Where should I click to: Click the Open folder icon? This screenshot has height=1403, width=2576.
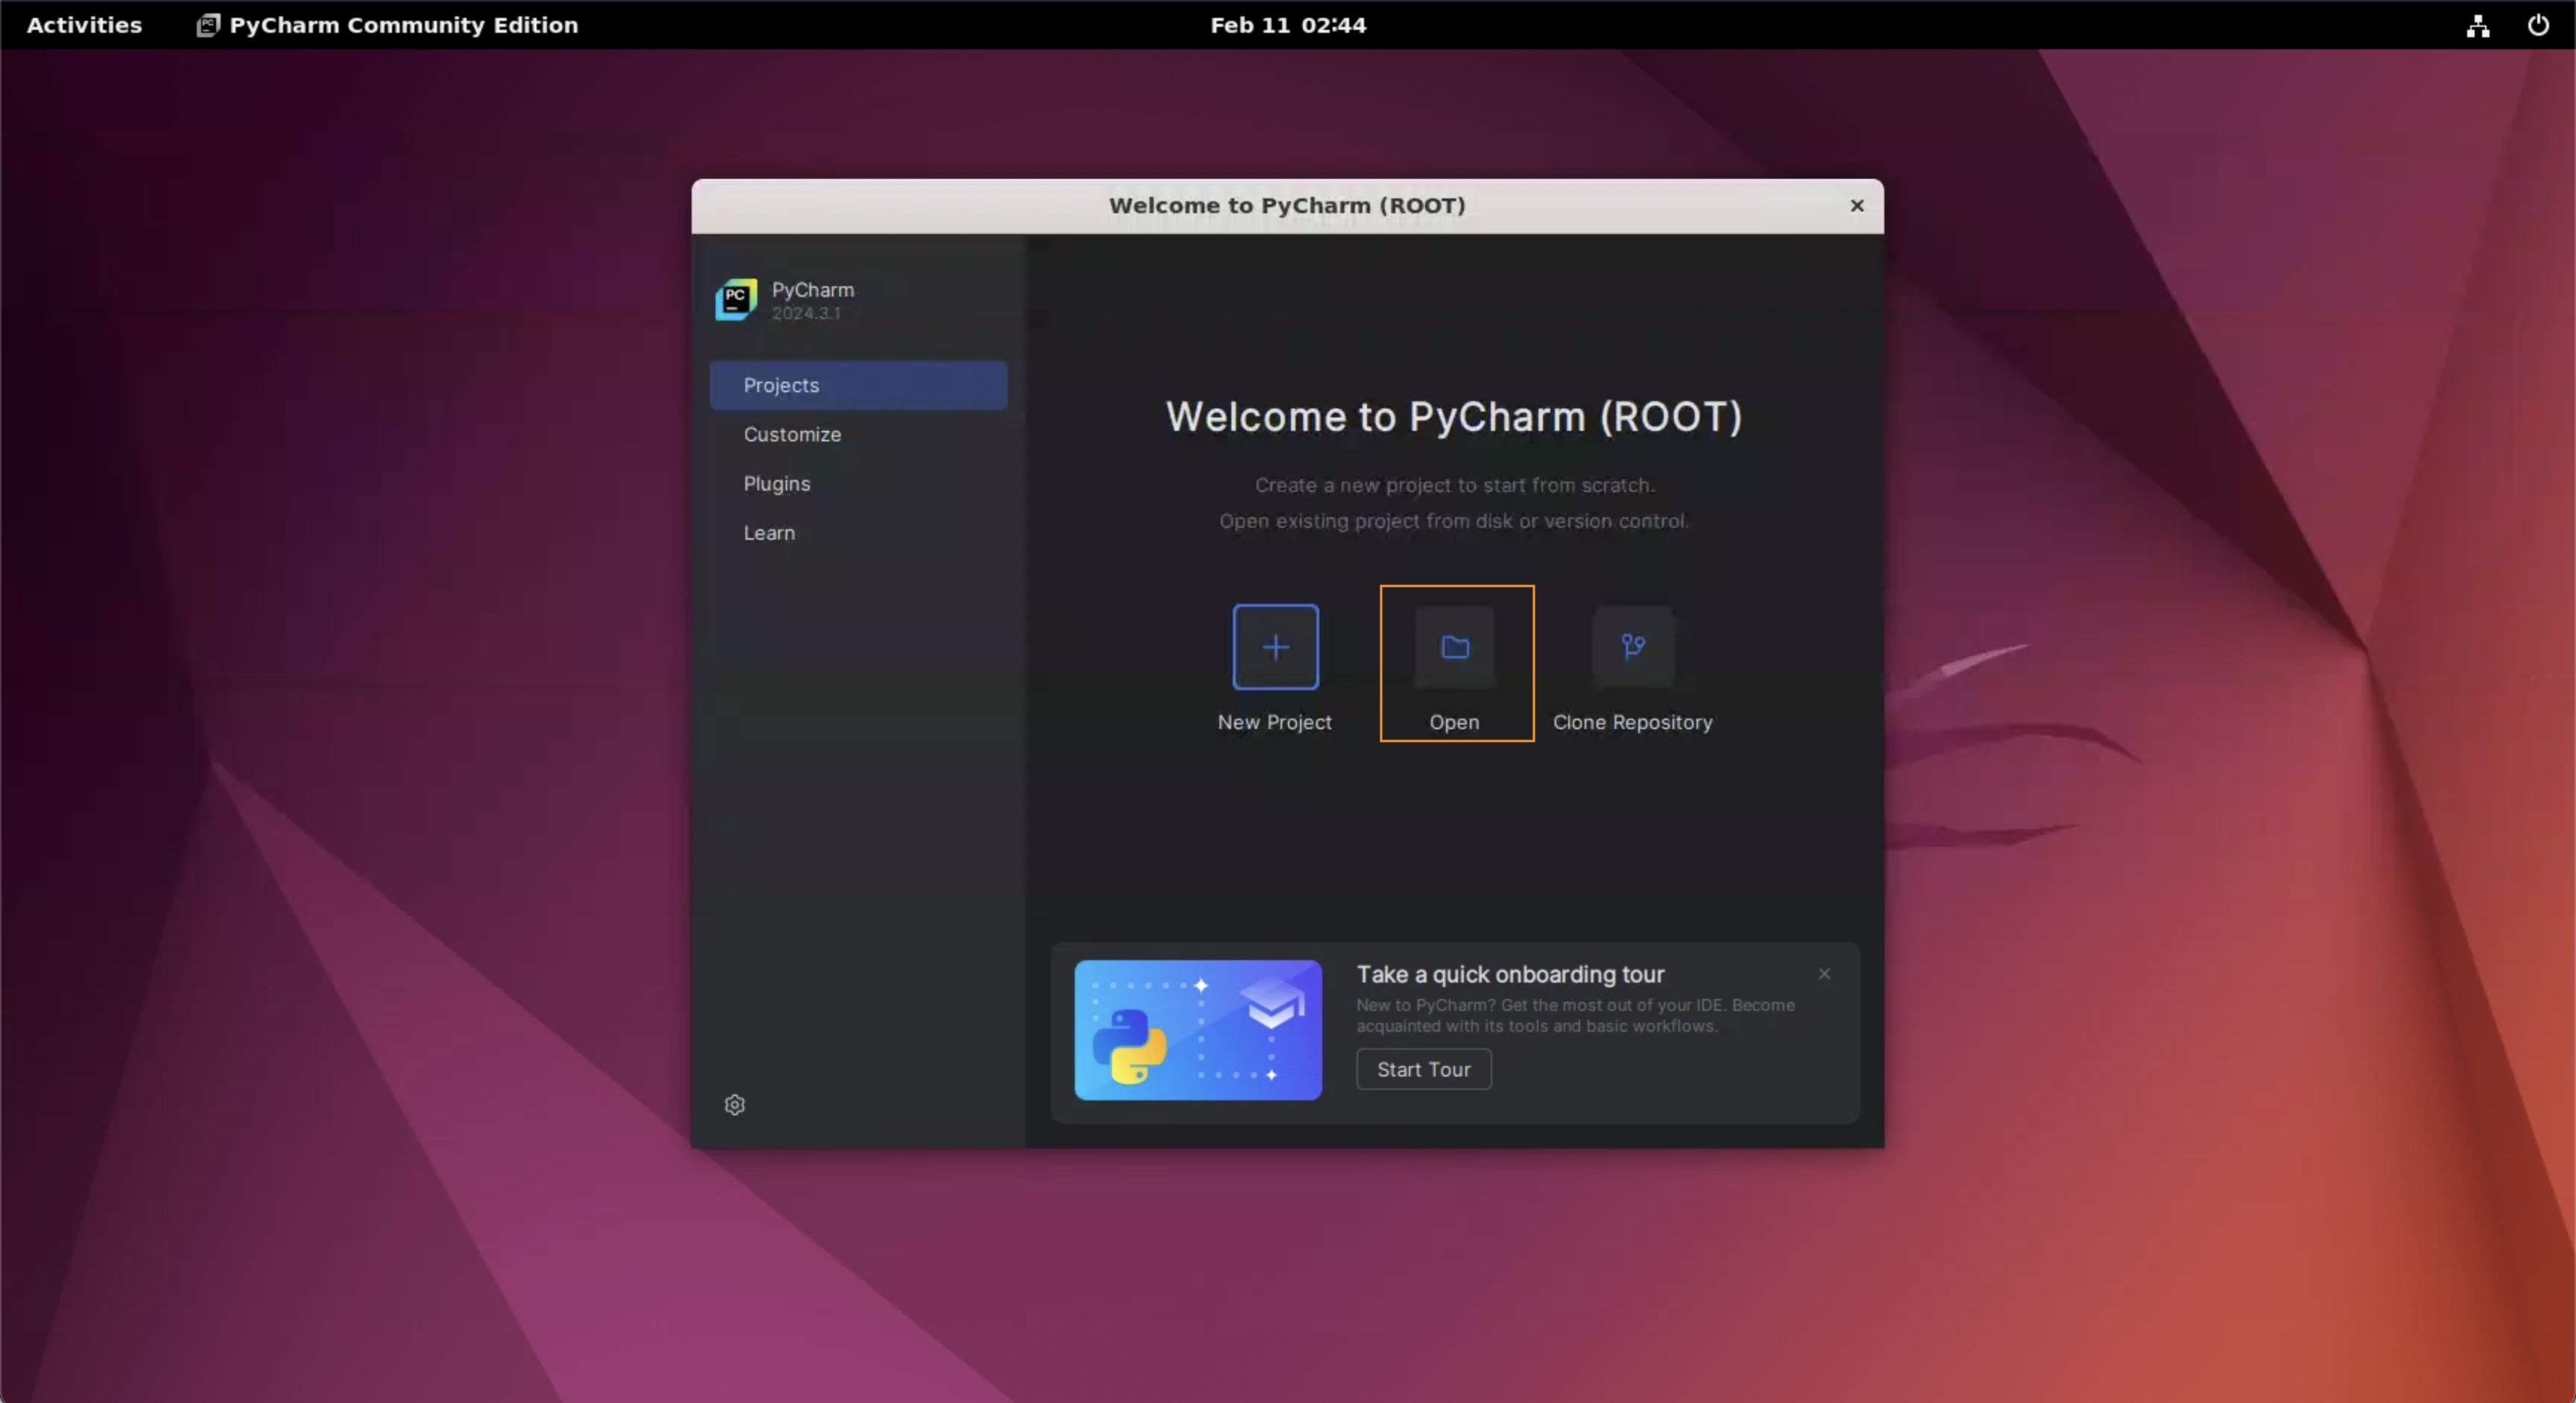tap(1455, 647)
